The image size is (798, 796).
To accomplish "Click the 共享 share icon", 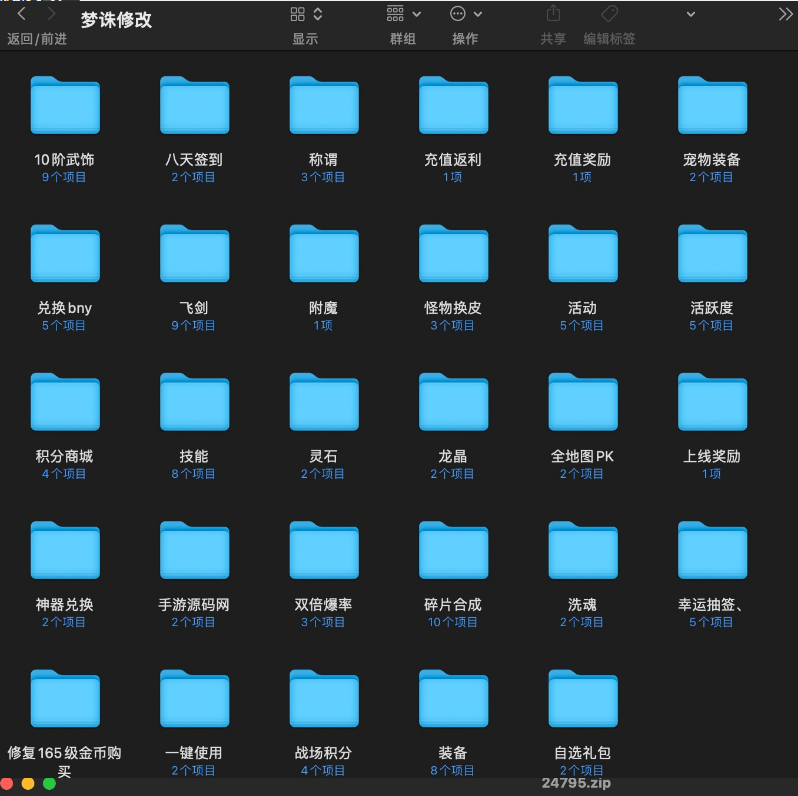I will 553,14.
